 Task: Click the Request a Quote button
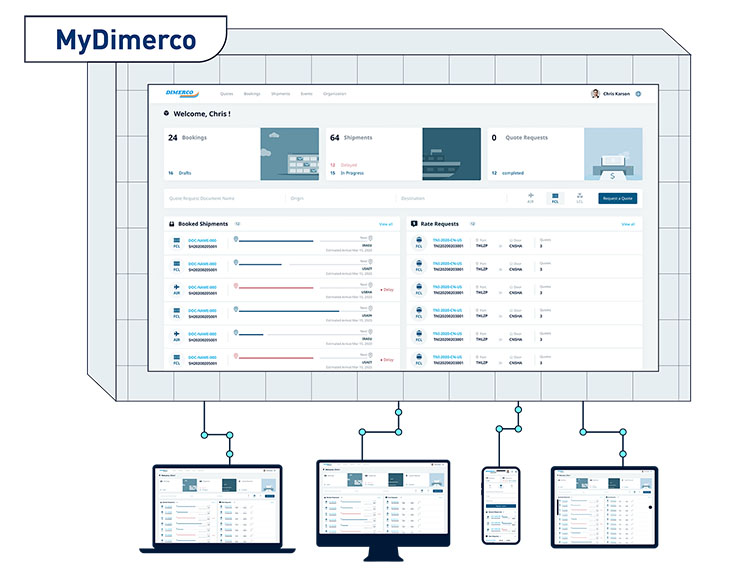click(x=618, y=198)
